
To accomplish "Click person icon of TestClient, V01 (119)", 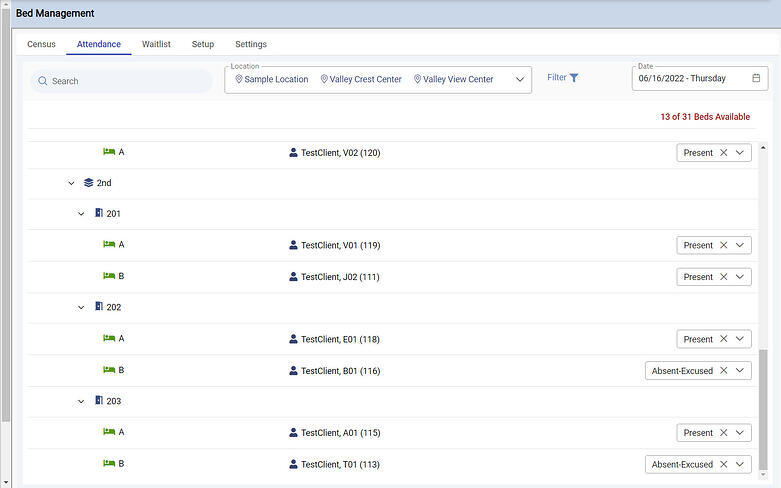I will click(293, 245).
